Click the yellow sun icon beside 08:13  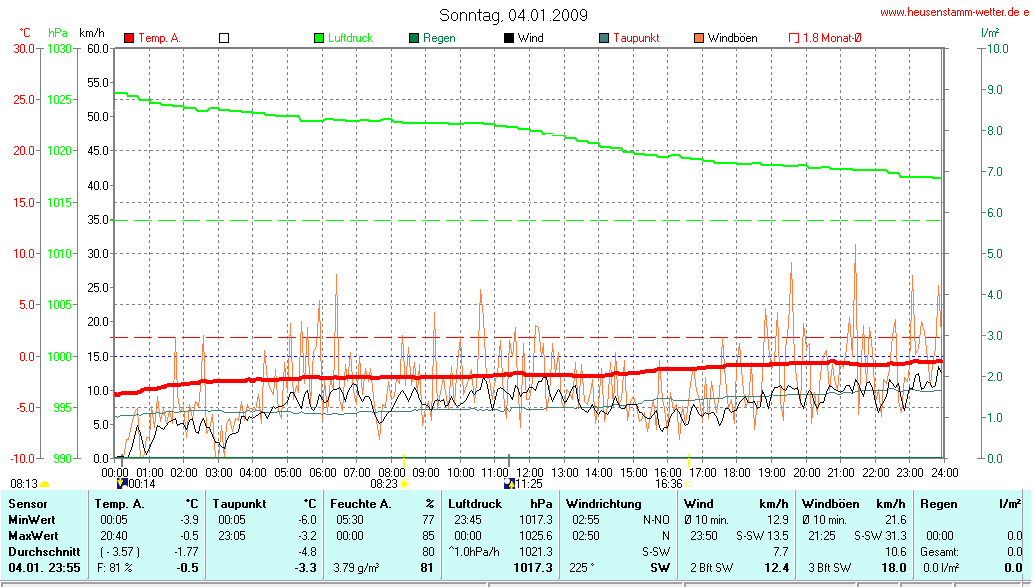coord(45,483)
